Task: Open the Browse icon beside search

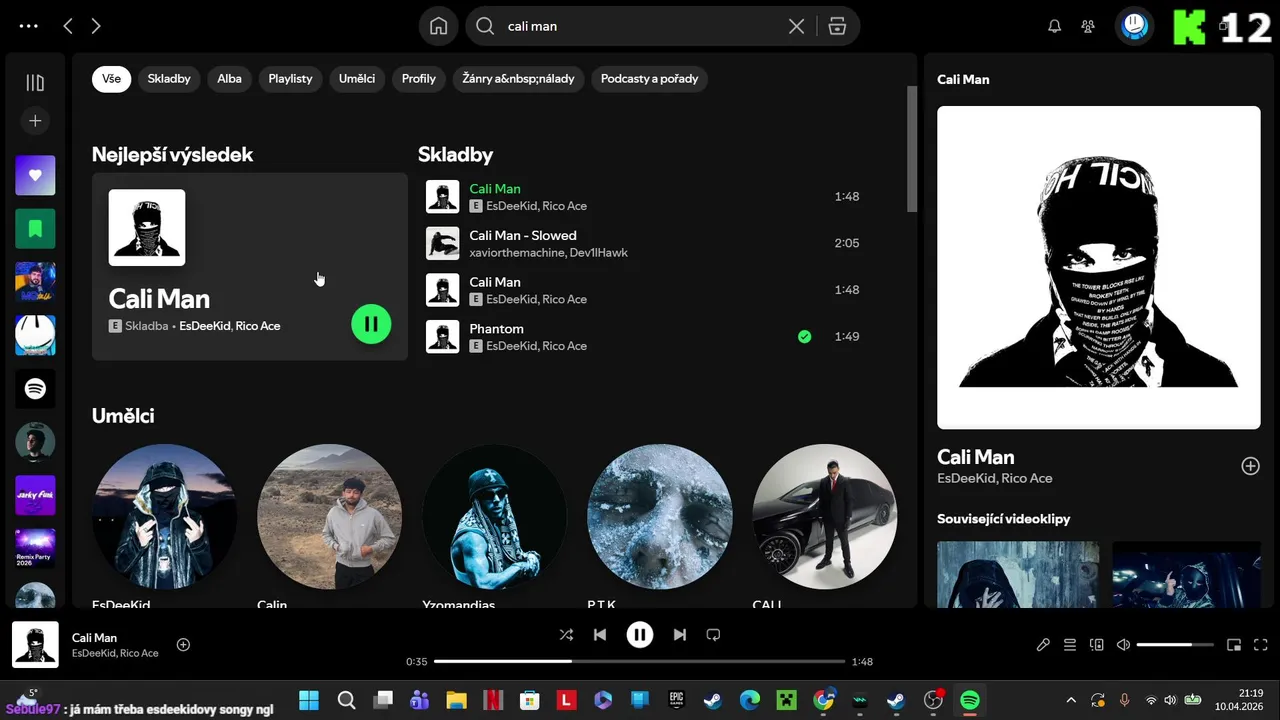Action: click(x=837, y=26)
